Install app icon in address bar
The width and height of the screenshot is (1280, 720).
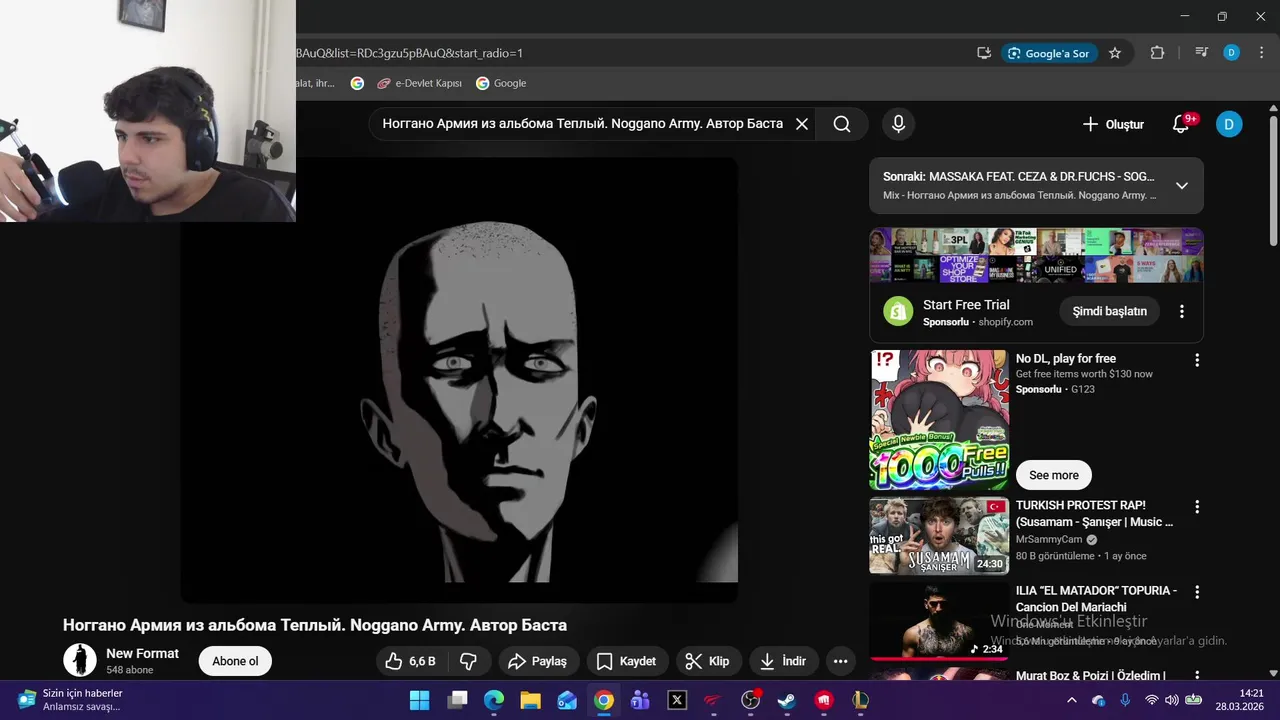tap(984, 53)
